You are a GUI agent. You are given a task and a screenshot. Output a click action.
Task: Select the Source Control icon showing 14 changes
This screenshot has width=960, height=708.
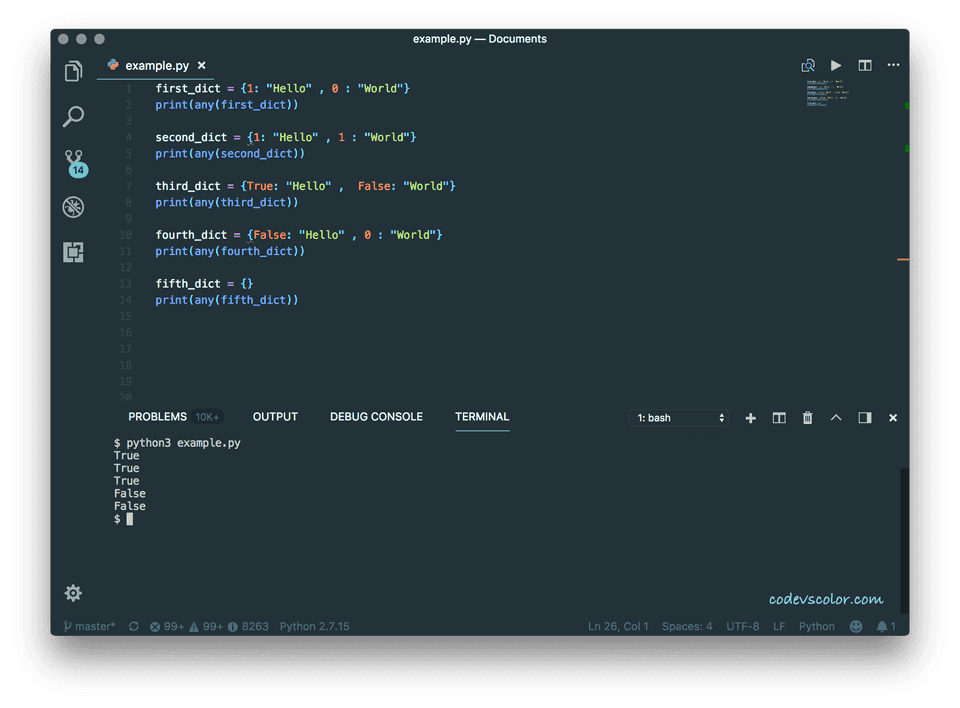point(73,160)
